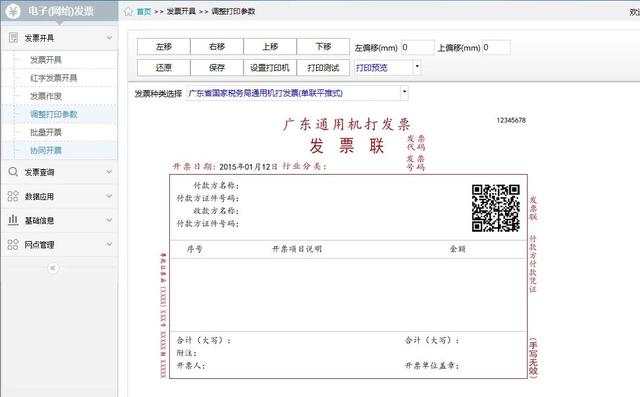
Task: Open 红字发票开具 submenu item
Action: click(53, 78)
